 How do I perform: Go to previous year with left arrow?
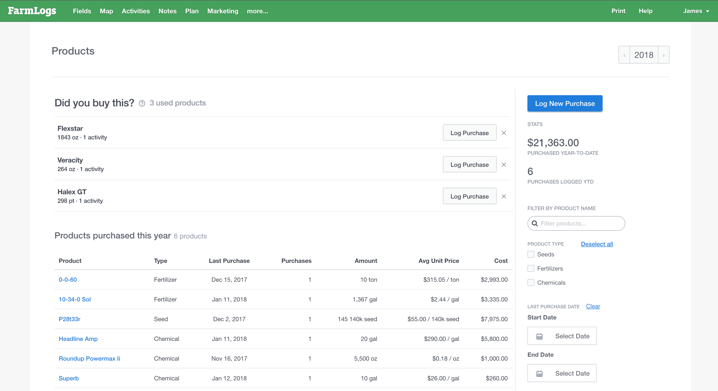[x=624, y=55]
